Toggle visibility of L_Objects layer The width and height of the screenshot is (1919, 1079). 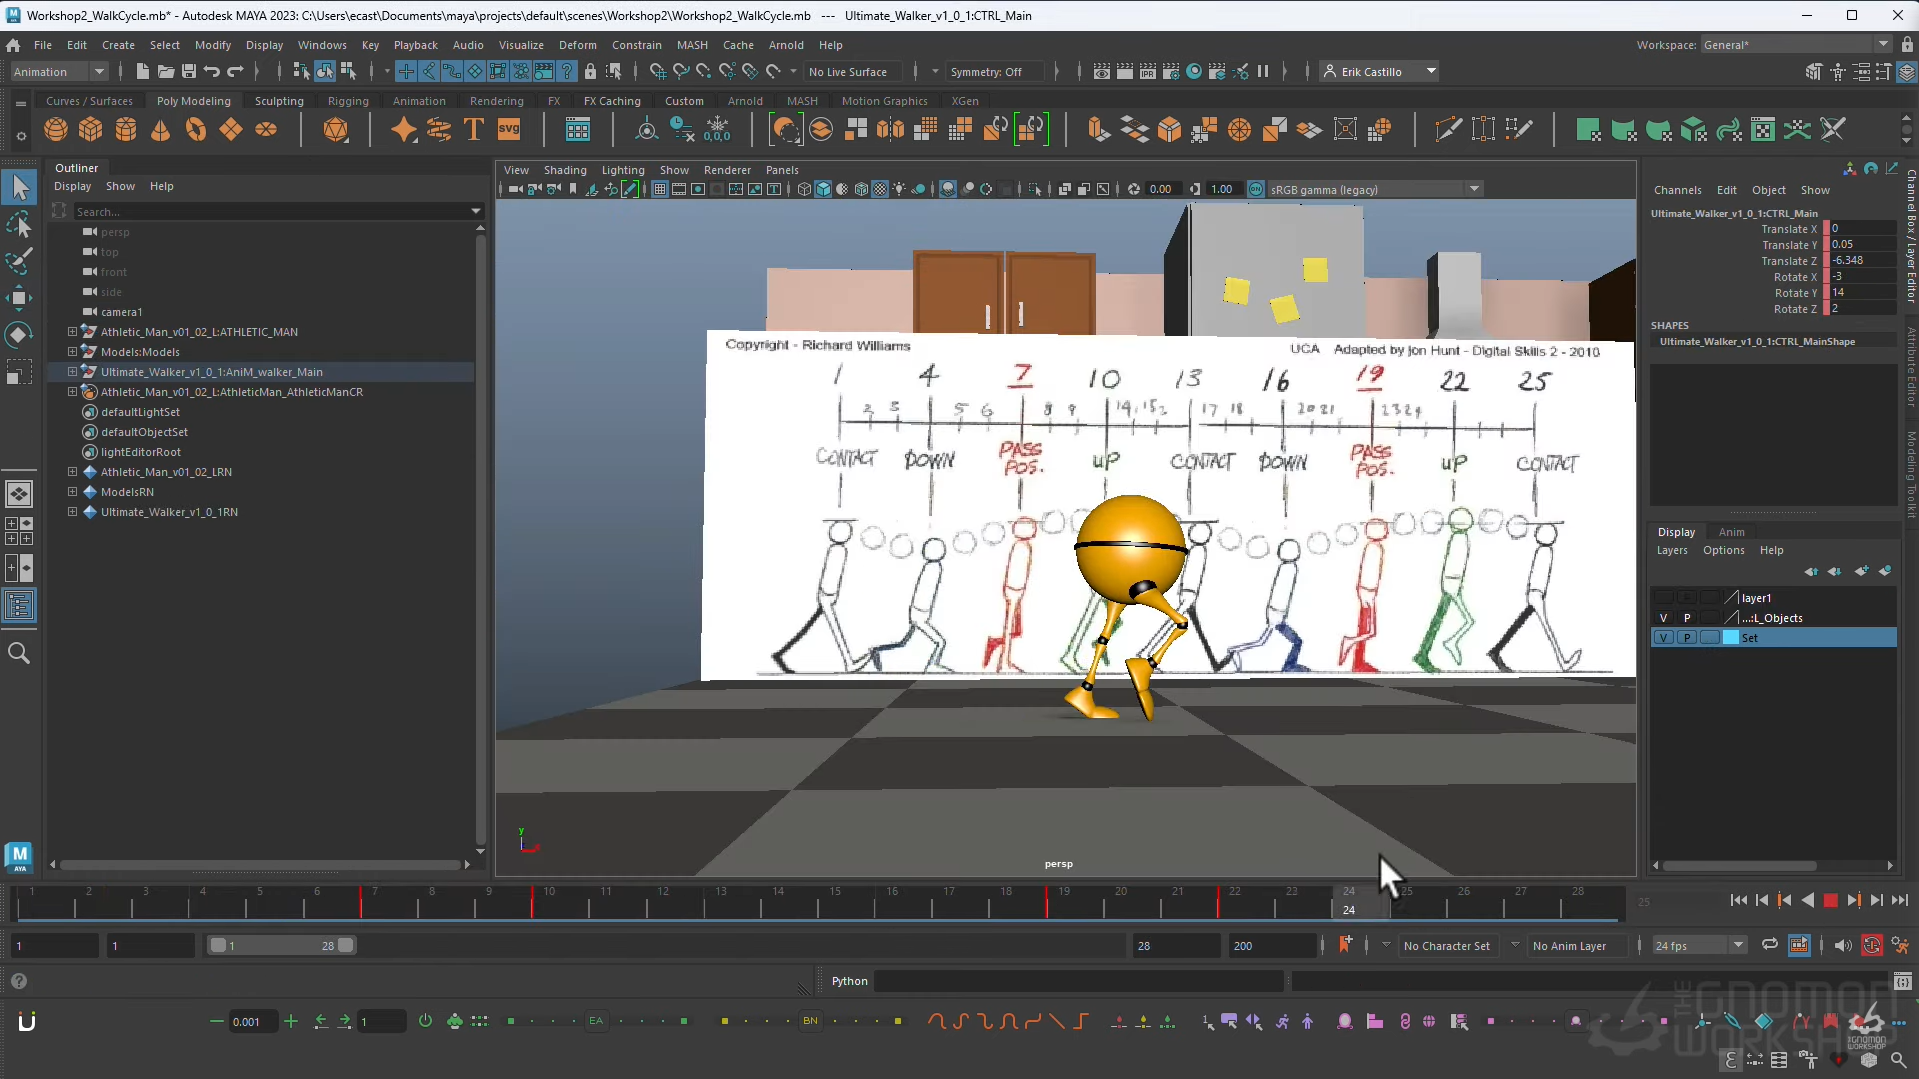pos(1663,618)
